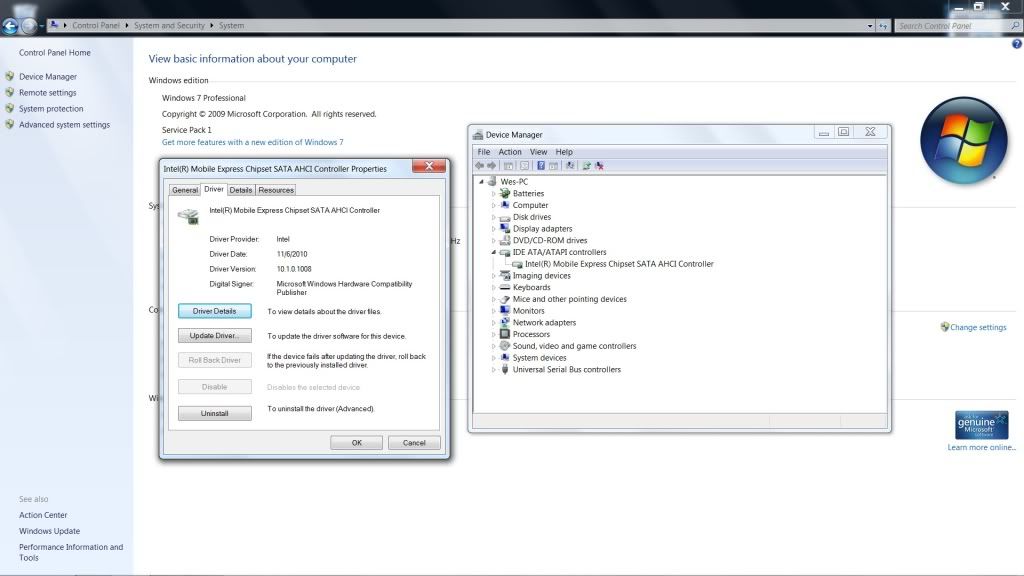Viewport: 1024px width, 576px height.
Task: Select Intel SATA AHCI Controller tree item
Action: (619, 264)
